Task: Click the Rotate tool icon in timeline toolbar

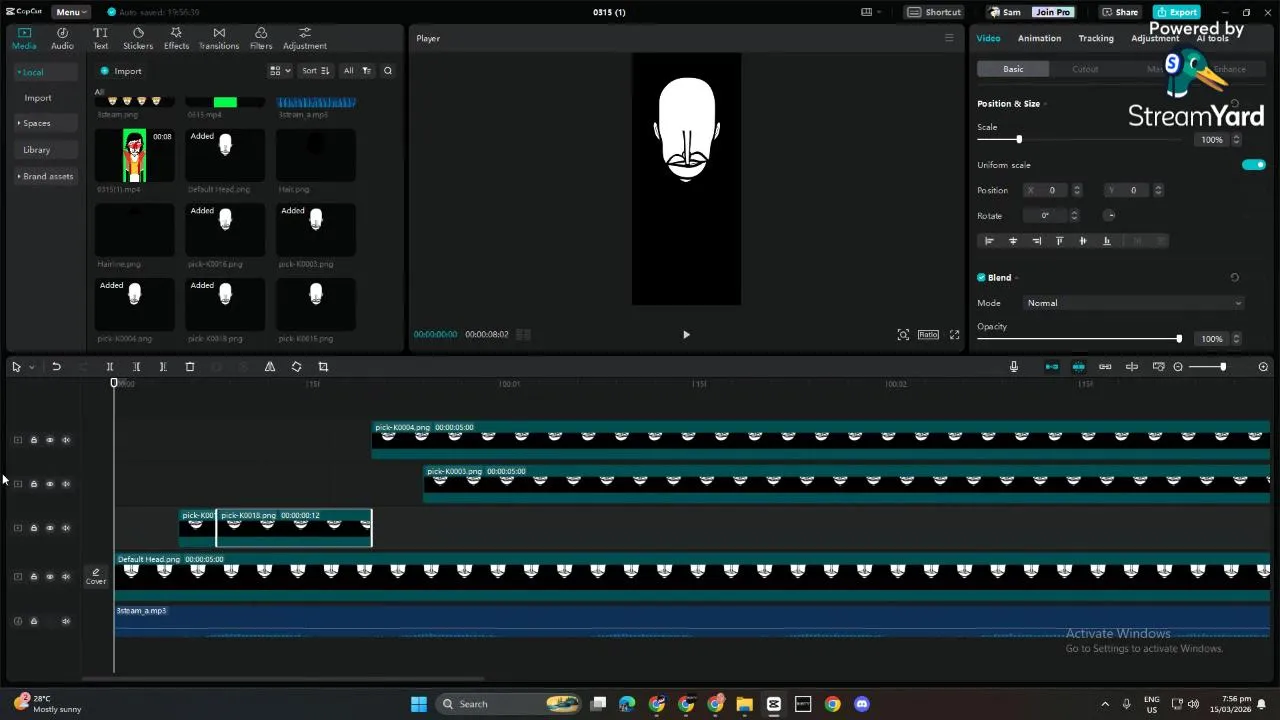Action: (296, 367)
